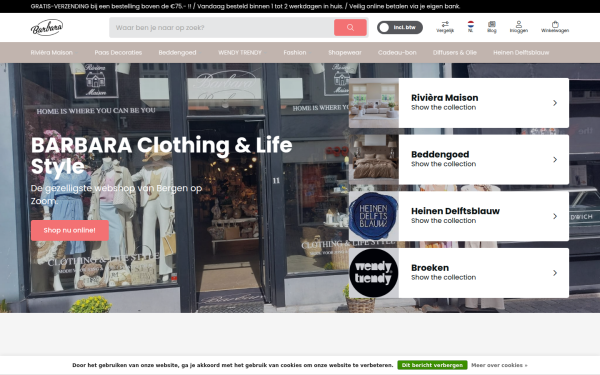Image resolution: width=600 pixels, height=375 pixels.
Task: Open the Vergelijk compare icon
Action: pos(445,27)
